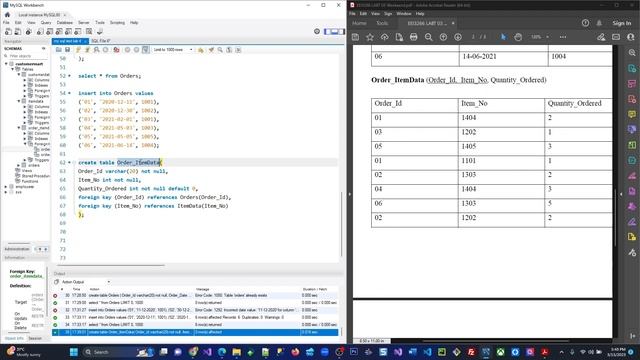Image resolution: width=640 pixels, height=360 pixels.
Task: Open the Scripting menu in Workbench
Action: click(x=117, y=23)
